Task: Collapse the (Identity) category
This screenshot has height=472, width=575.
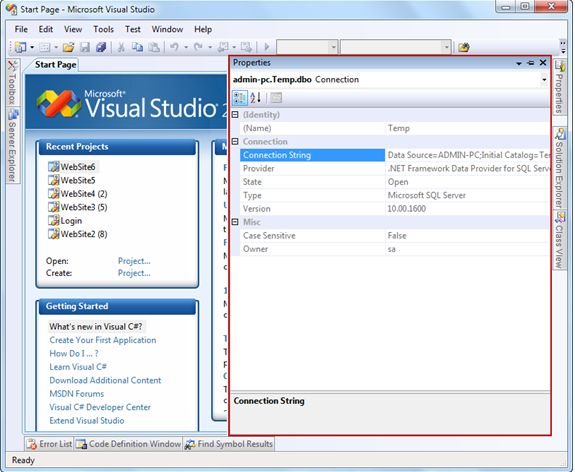Action: (x=235, y=115)
